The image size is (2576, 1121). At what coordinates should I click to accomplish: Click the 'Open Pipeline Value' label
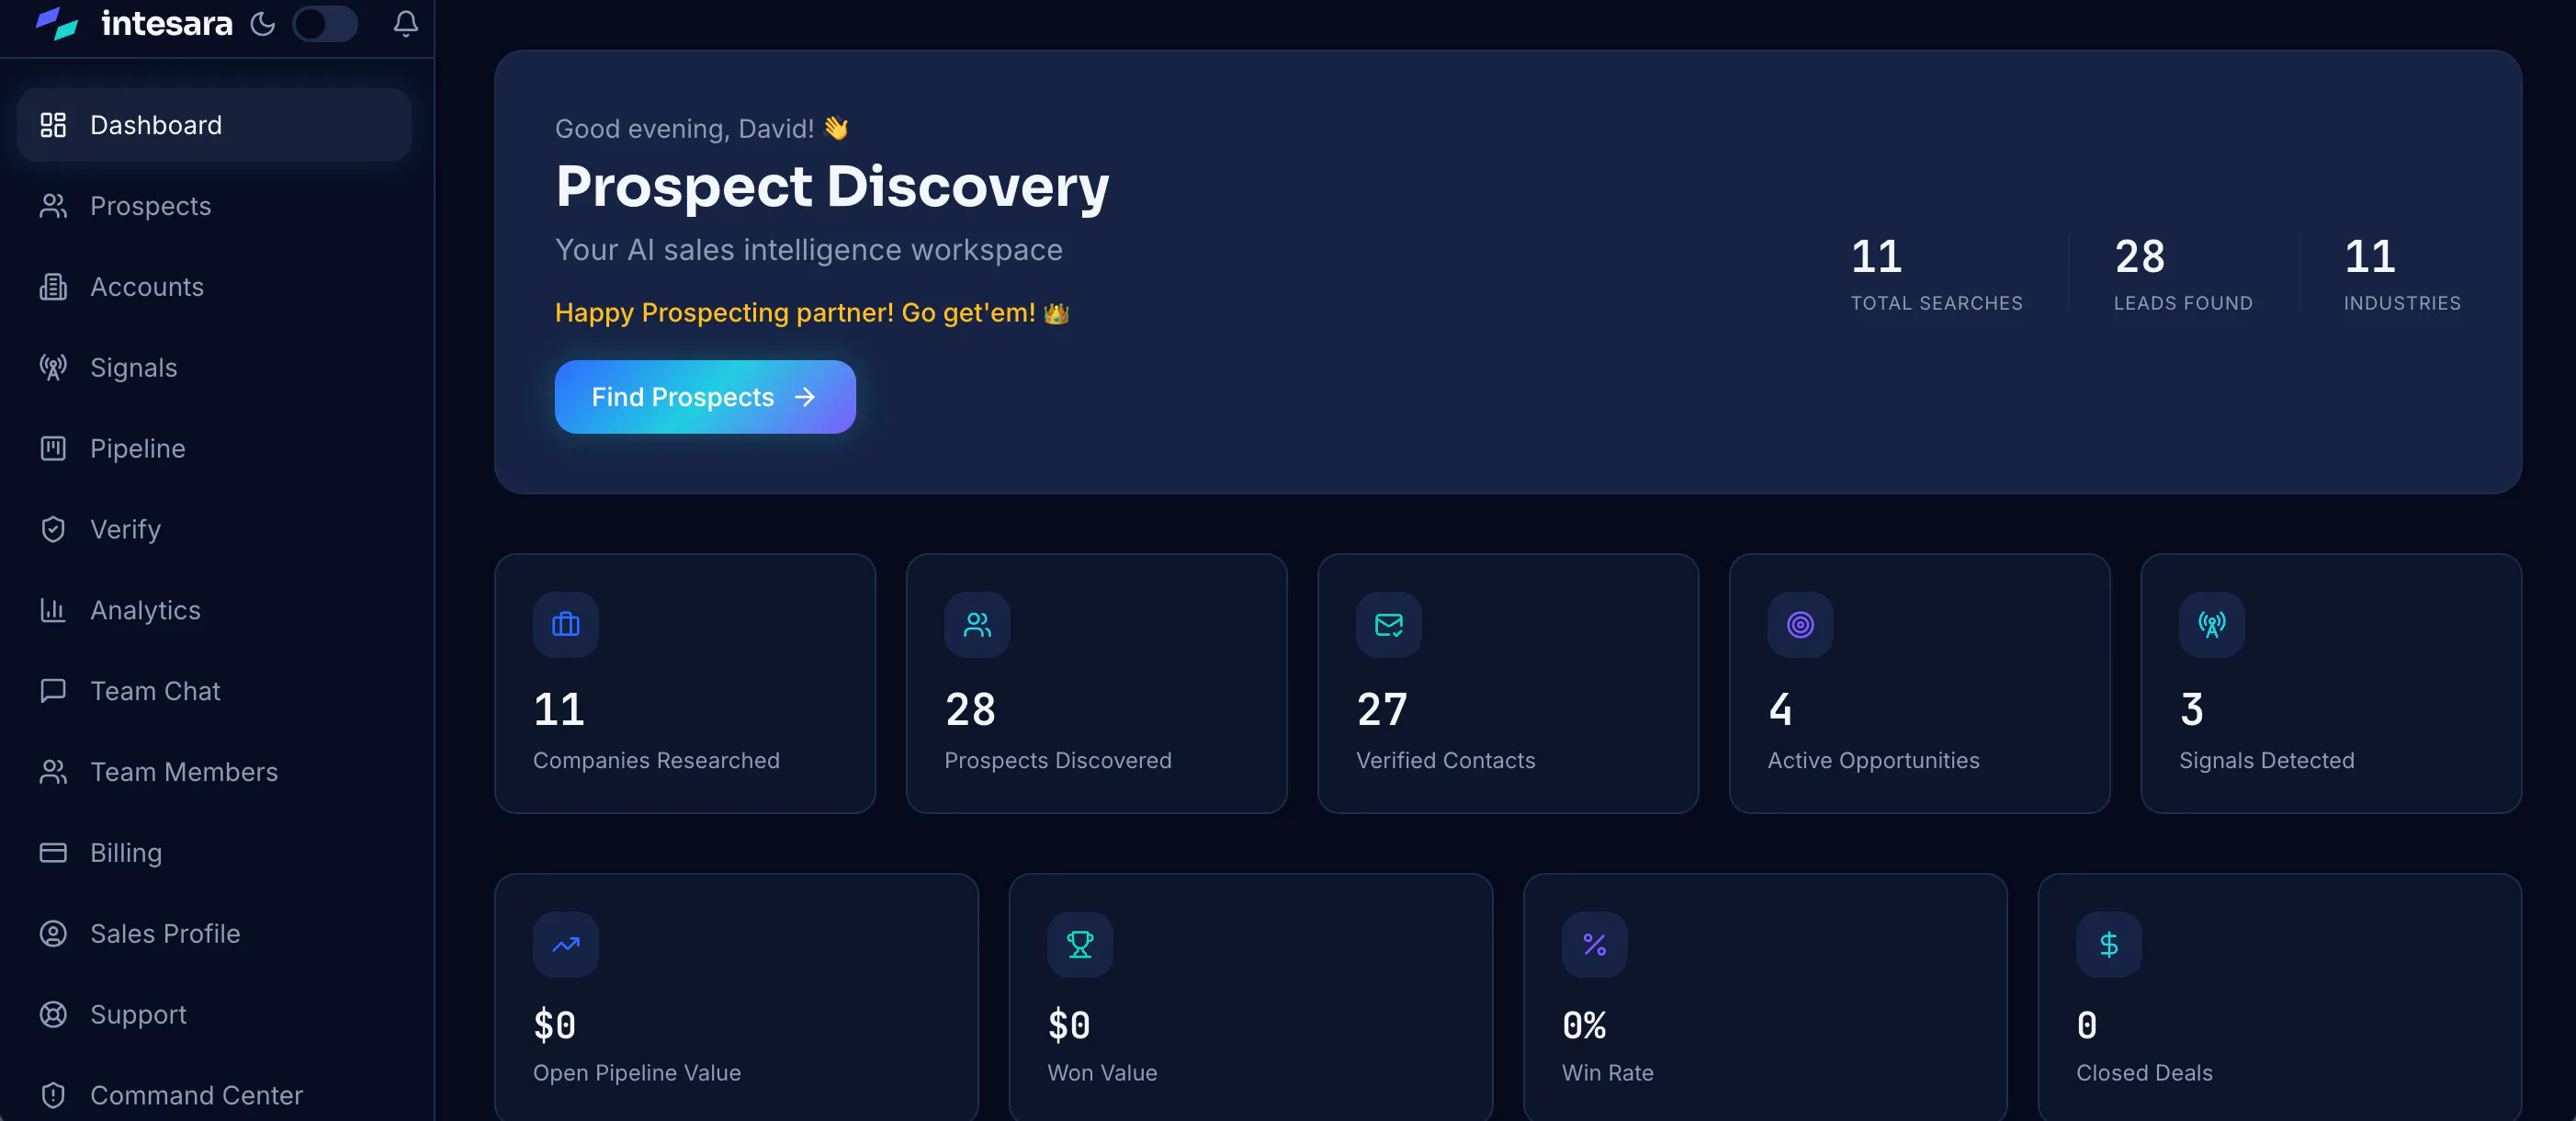click(x=637, y=1073)
